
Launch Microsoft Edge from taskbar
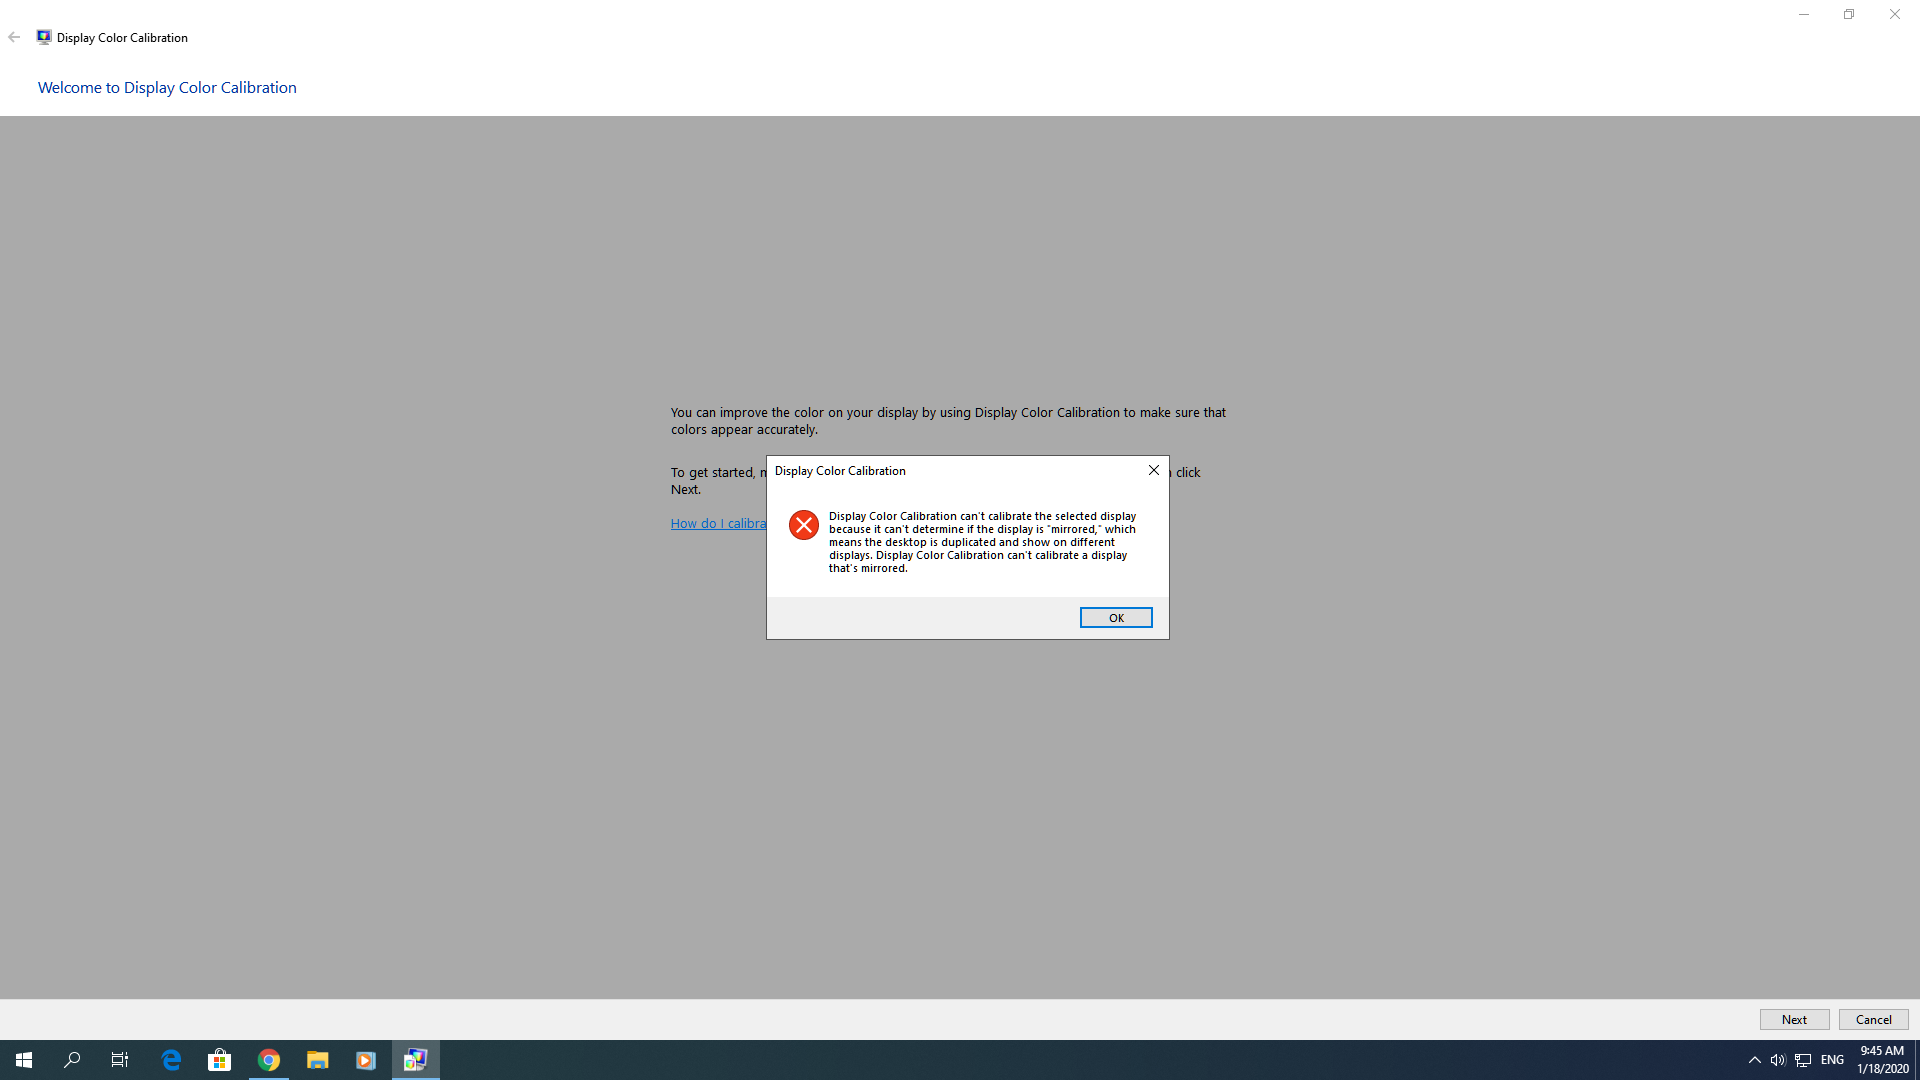(171, 1060)
